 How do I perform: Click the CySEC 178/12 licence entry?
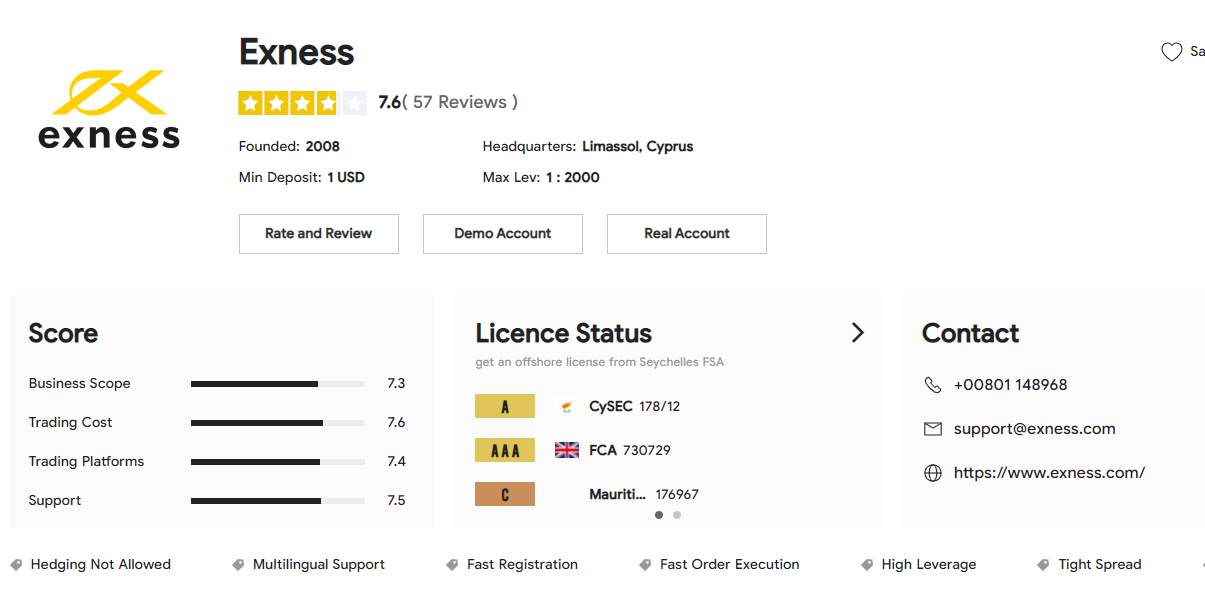click(635, 407)
